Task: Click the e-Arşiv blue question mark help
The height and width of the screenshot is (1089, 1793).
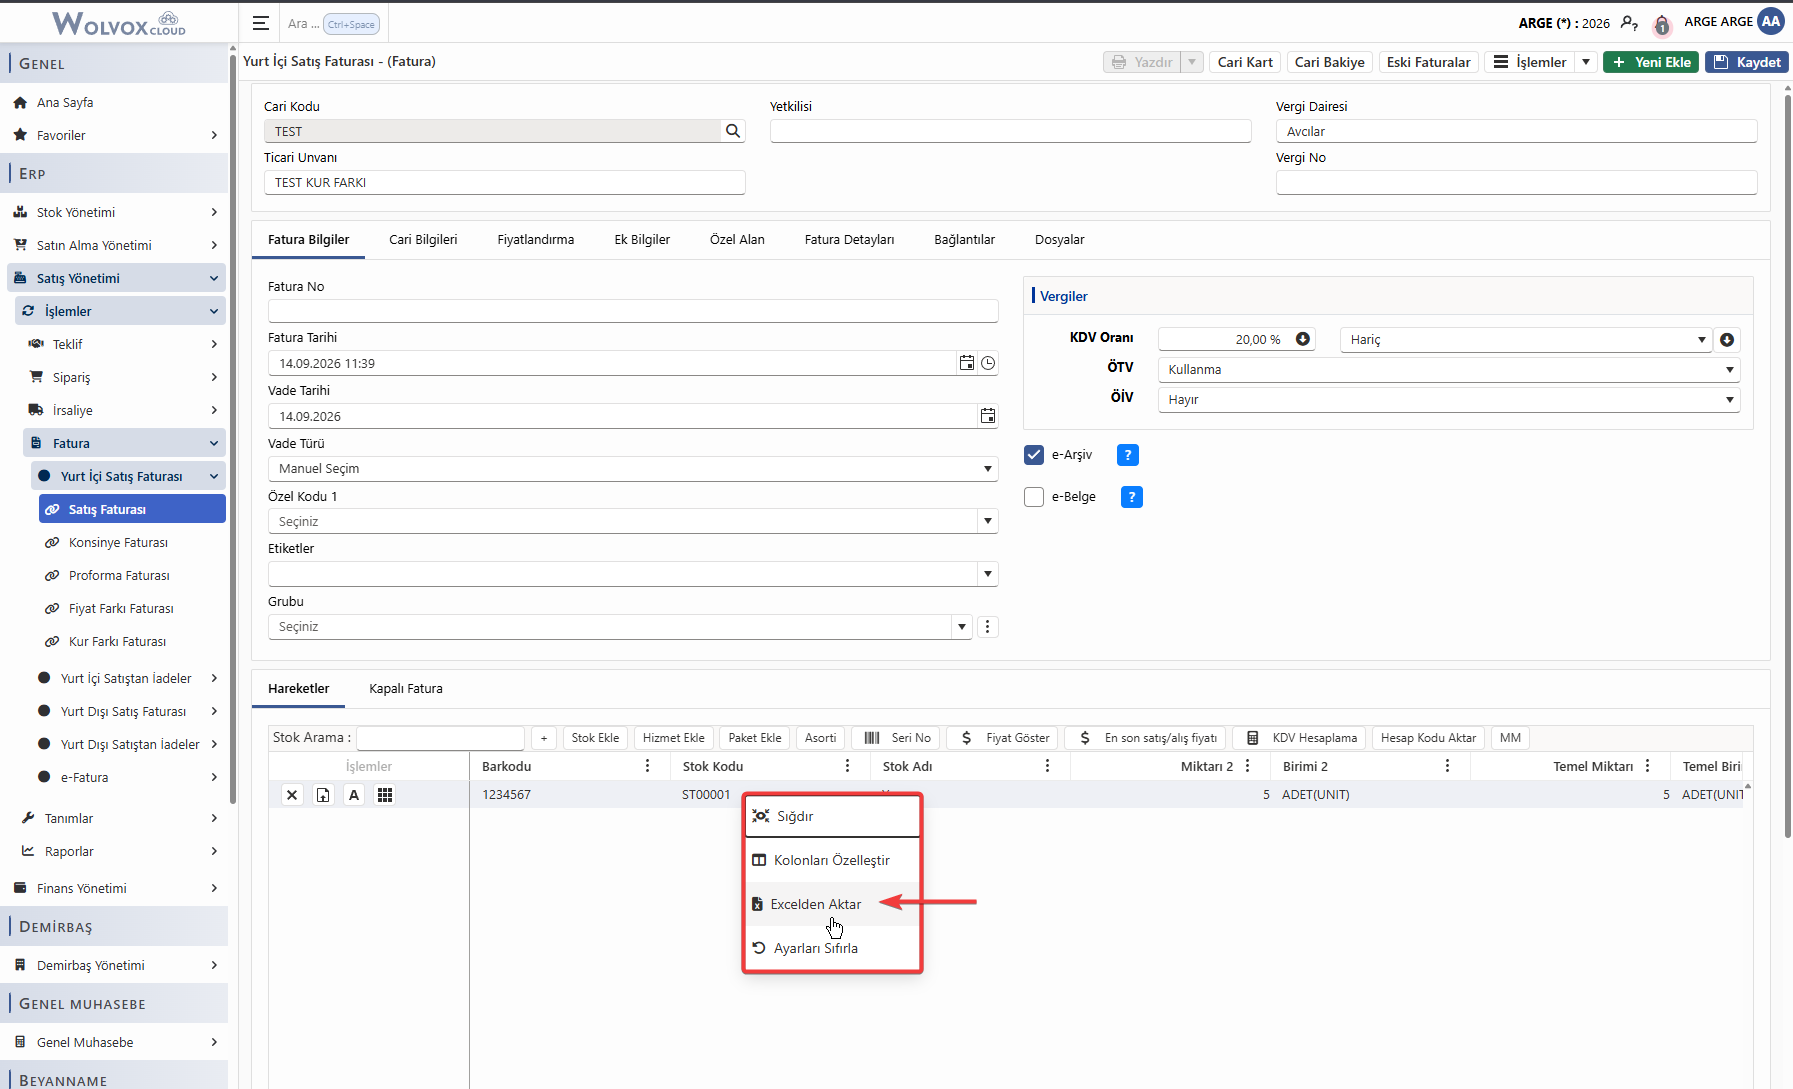Action: click(x=1127, y=455)
